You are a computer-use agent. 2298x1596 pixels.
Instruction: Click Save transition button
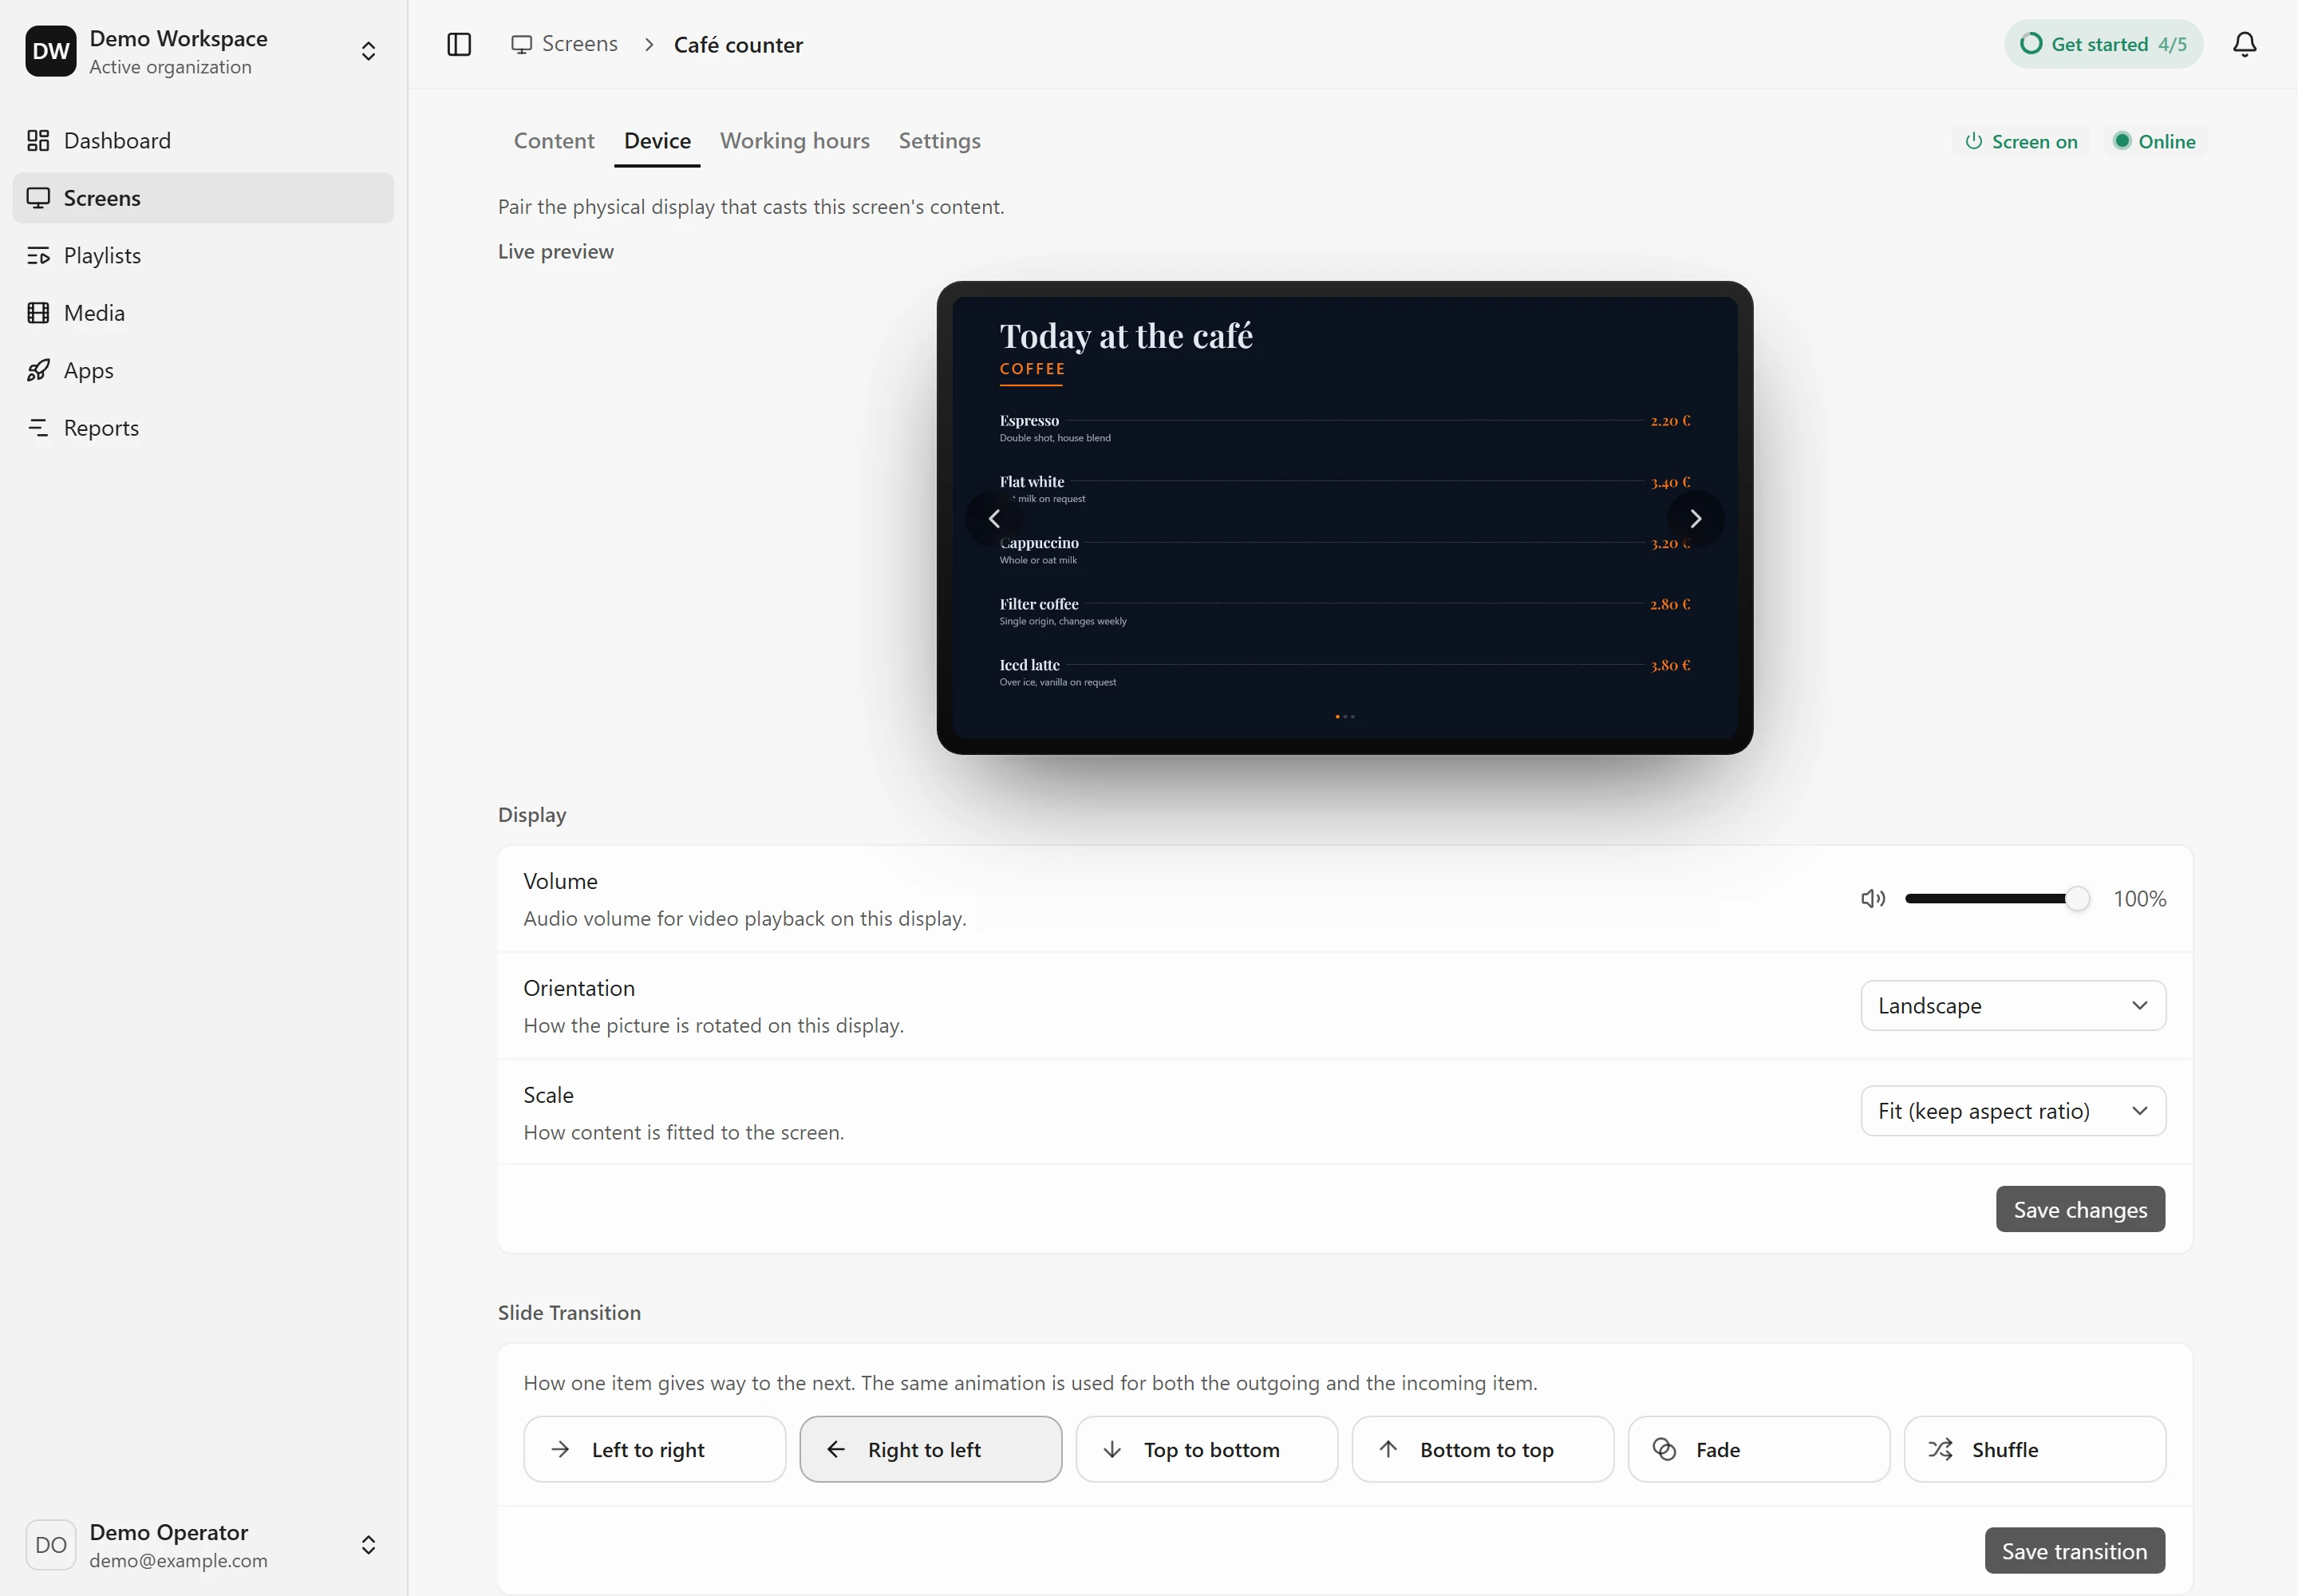click(x=2074, y=1551)
